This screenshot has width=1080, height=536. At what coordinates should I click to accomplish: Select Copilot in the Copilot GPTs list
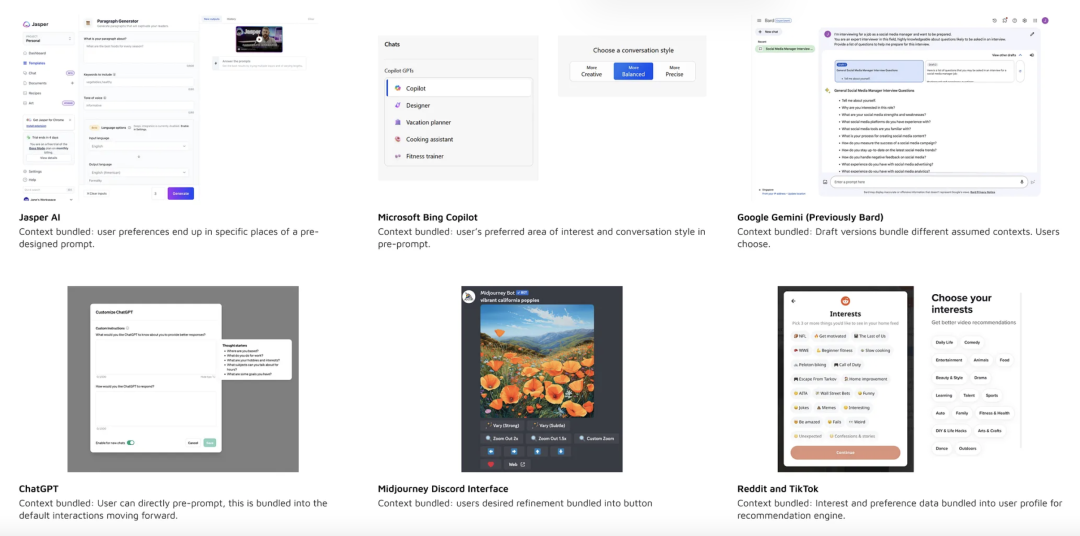pos(459,88)
